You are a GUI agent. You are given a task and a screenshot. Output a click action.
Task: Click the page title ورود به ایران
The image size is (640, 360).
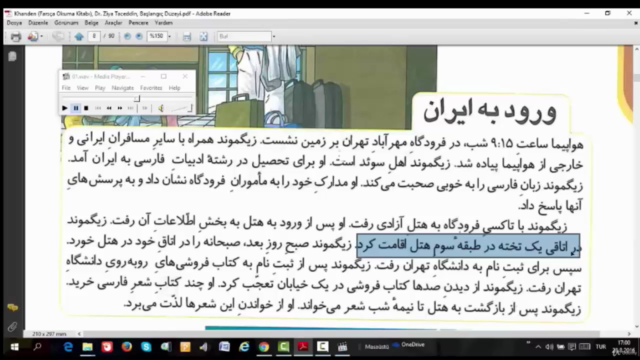(490, 111)
